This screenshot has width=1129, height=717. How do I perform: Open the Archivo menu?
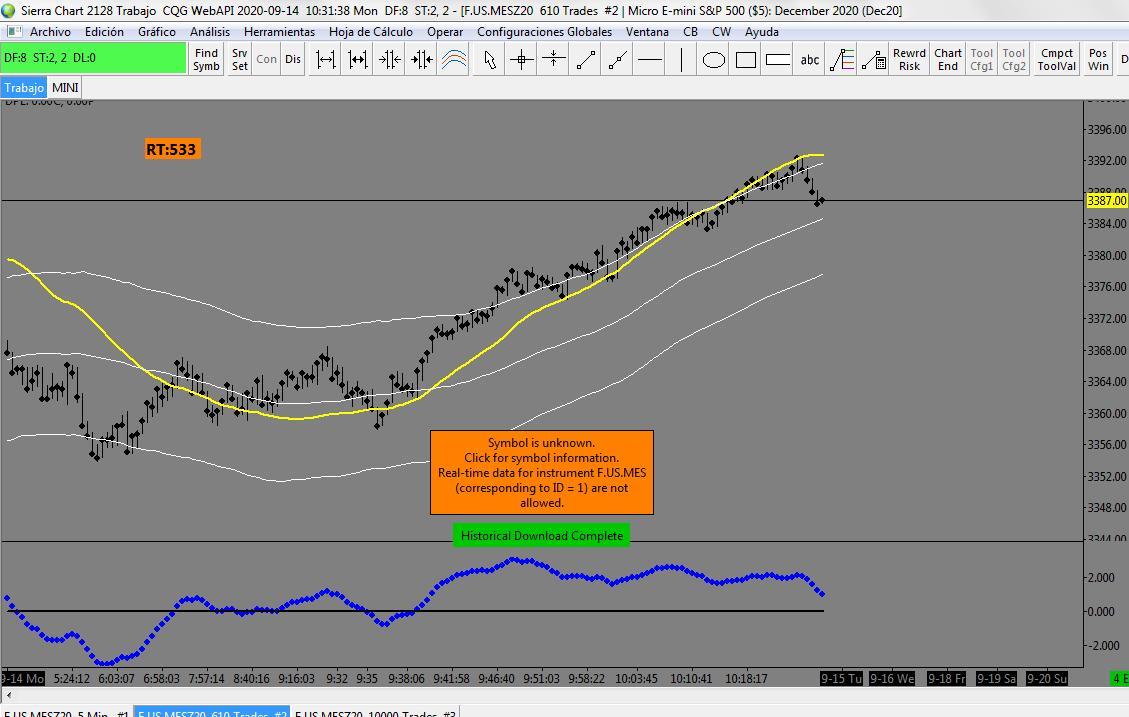(x=50, y=32)
